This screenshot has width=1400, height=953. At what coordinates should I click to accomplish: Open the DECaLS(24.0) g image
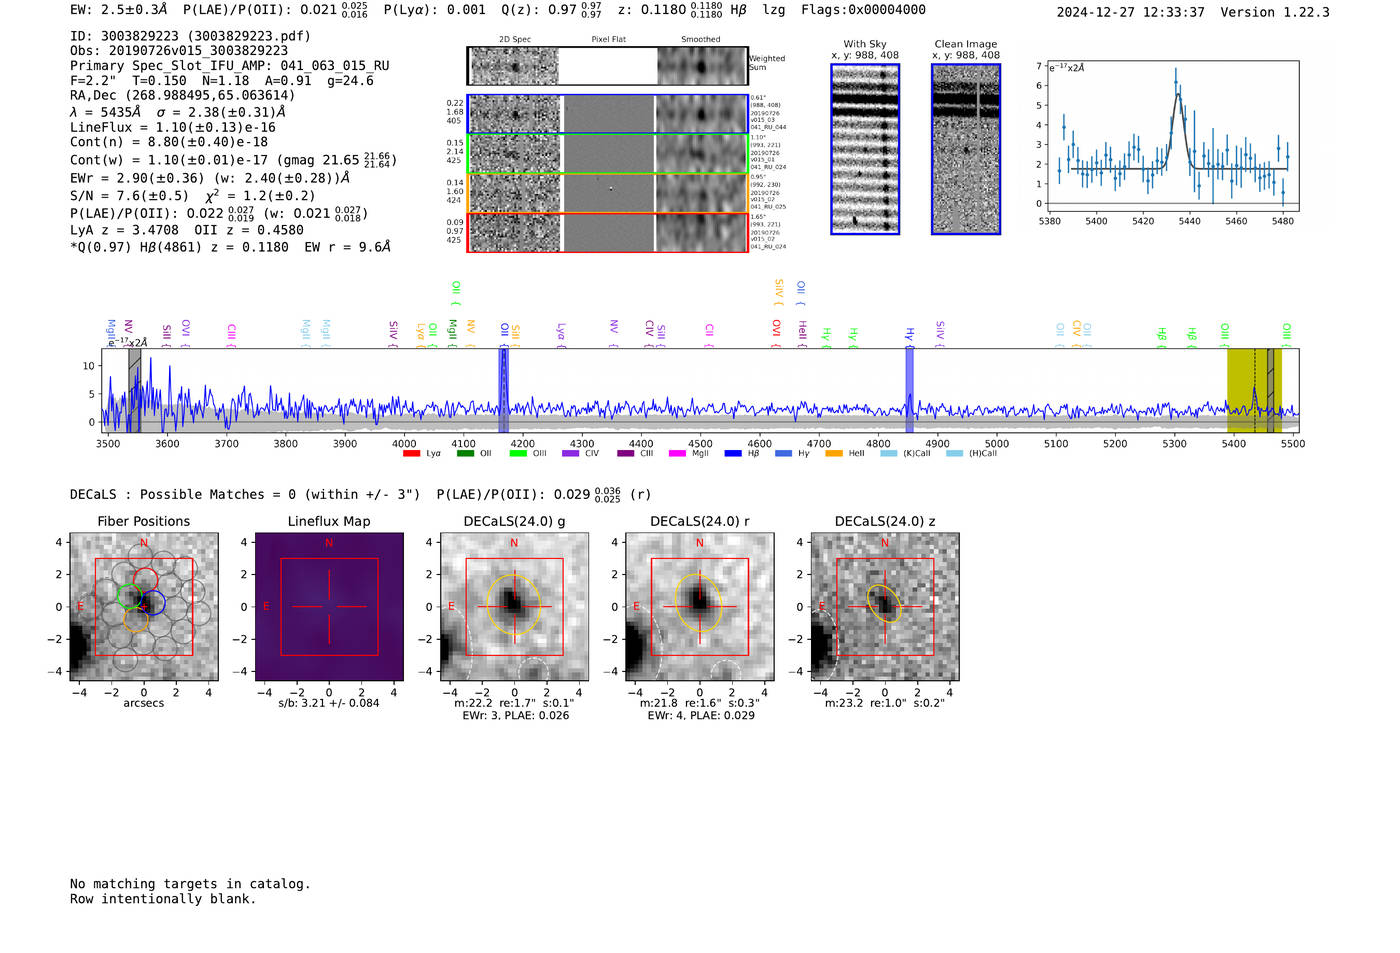click(514, 607)
